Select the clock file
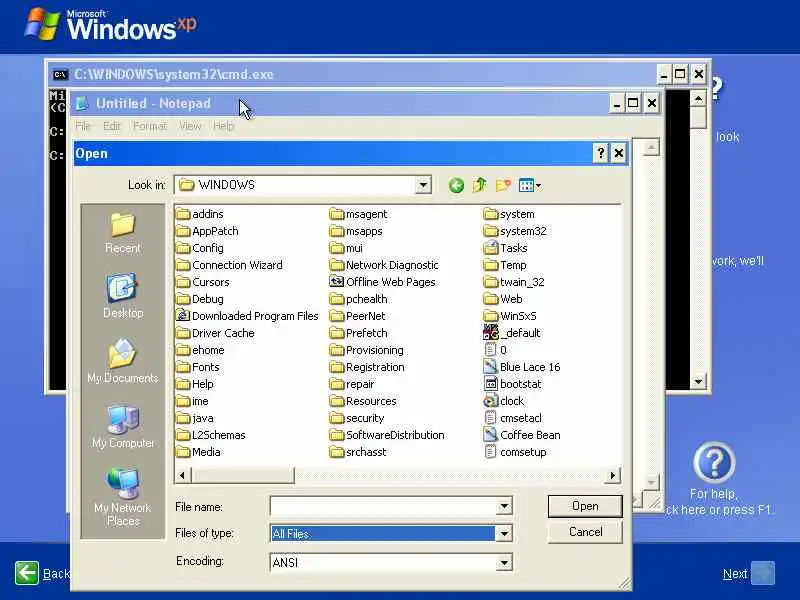 tap(504, 401)
